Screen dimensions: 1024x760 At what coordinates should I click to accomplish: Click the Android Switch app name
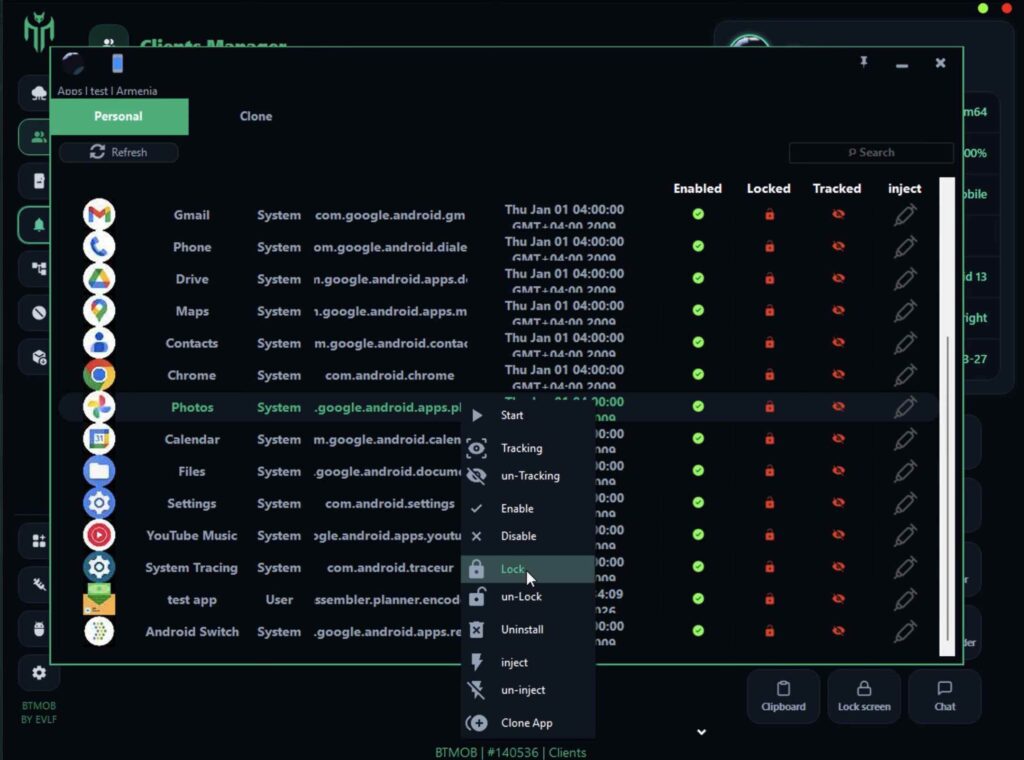(x=192, y=631)
